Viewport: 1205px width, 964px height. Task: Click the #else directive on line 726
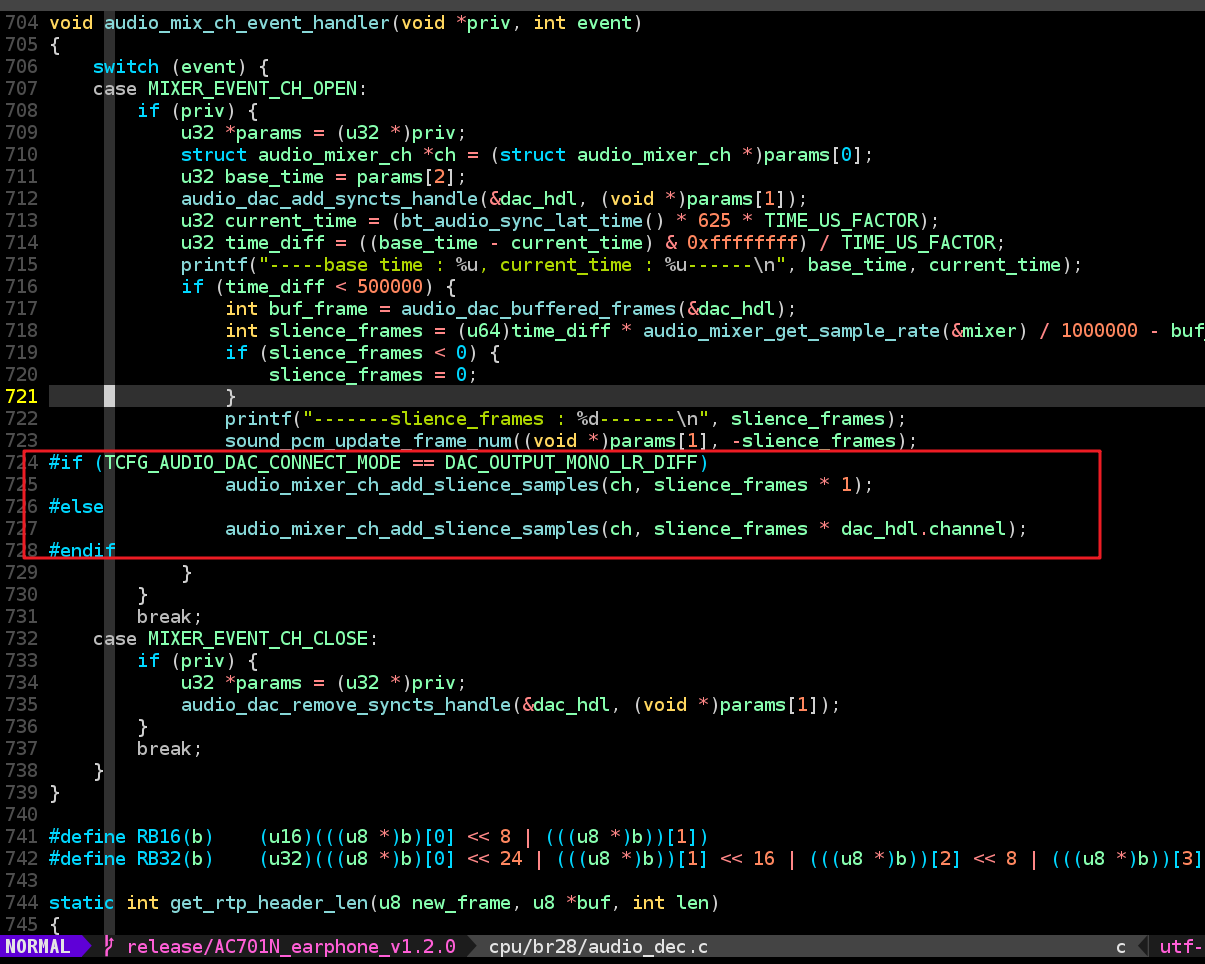pos(76,507)
